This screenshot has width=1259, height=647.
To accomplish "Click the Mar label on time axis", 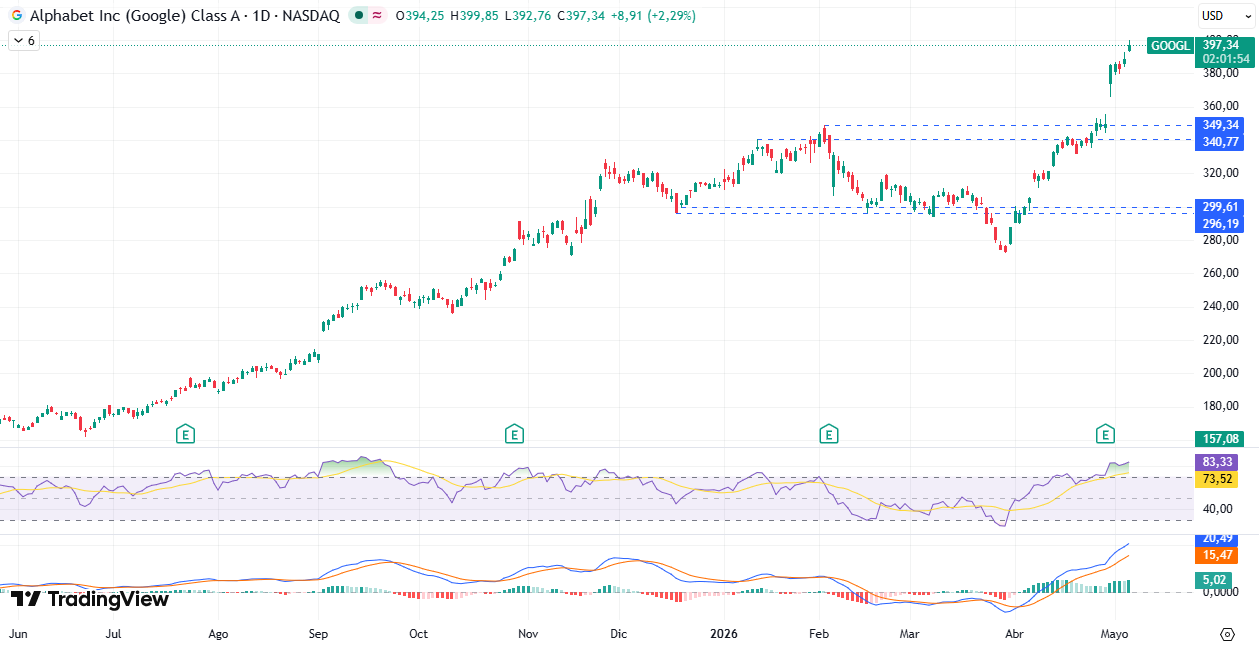I will click(x=909, y=634).
